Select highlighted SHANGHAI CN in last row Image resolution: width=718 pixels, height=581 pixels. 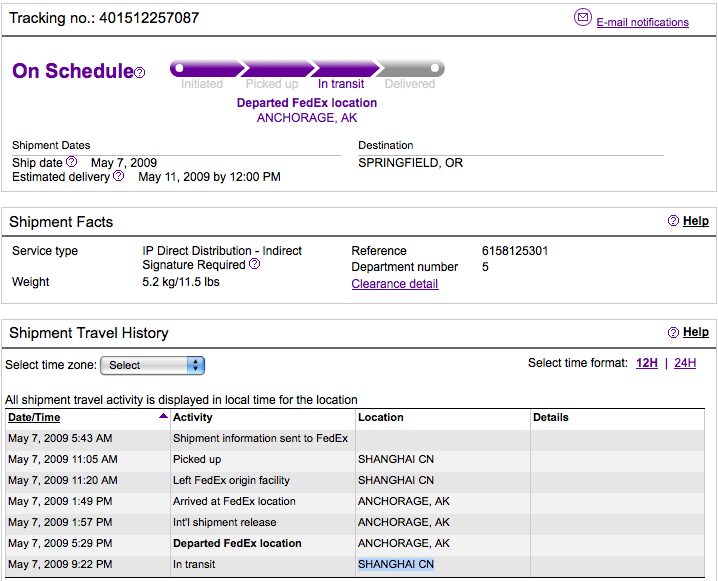coord(396,564)
